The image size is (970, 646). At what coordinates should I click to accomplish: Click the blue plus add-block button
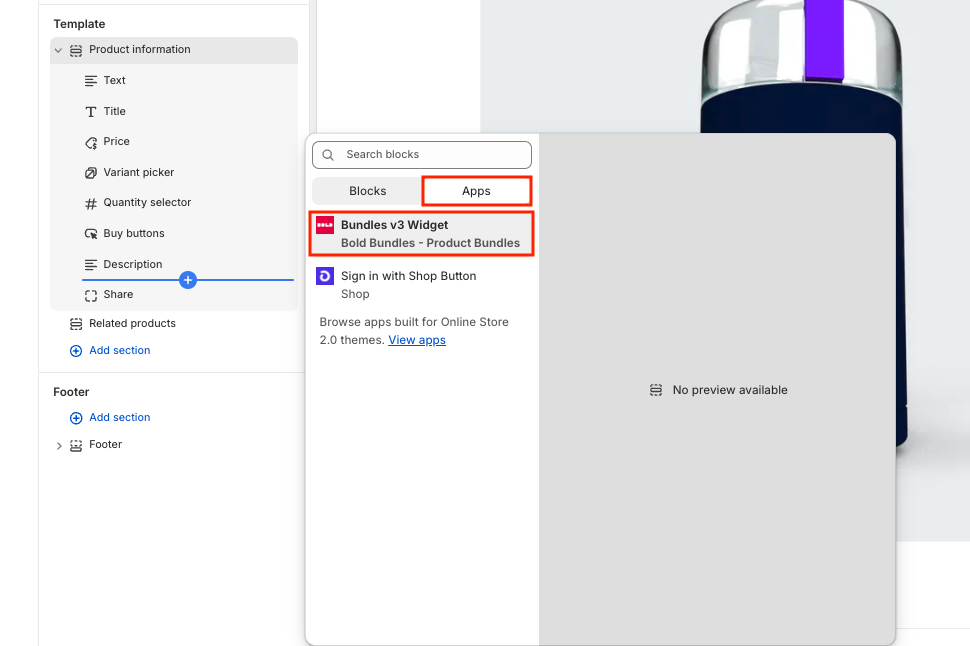188,280
